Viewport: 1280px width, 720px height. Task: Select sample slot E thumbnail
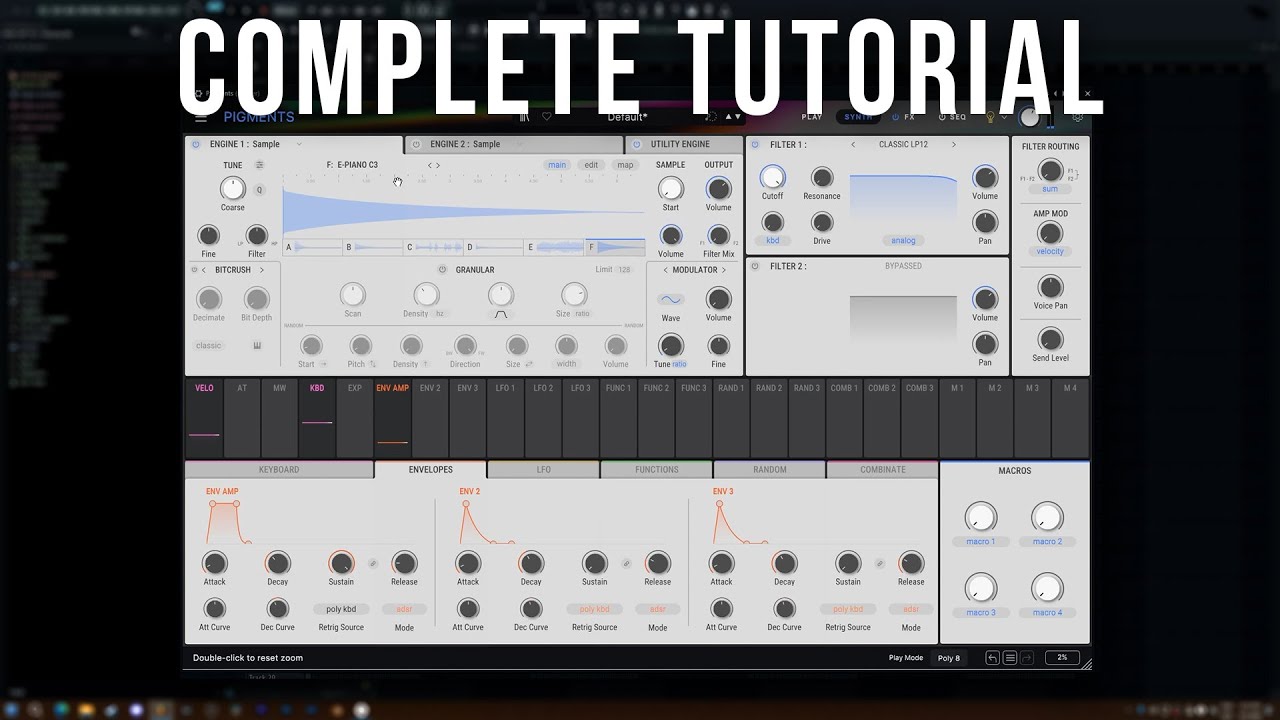click(554, 246)
